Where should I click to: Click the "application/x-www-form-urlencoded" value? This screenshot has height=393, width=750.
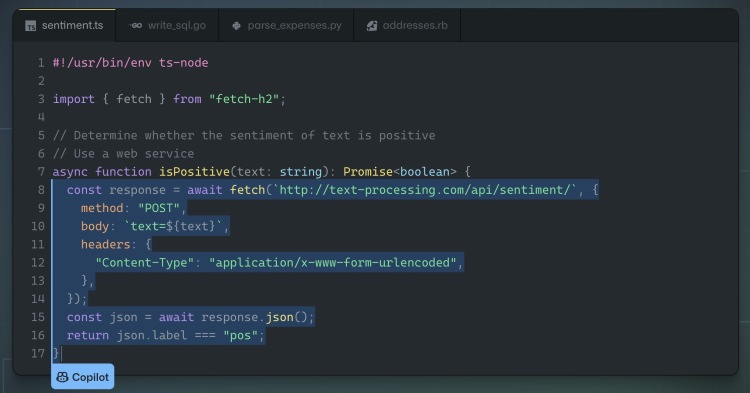tap(333, 262)
